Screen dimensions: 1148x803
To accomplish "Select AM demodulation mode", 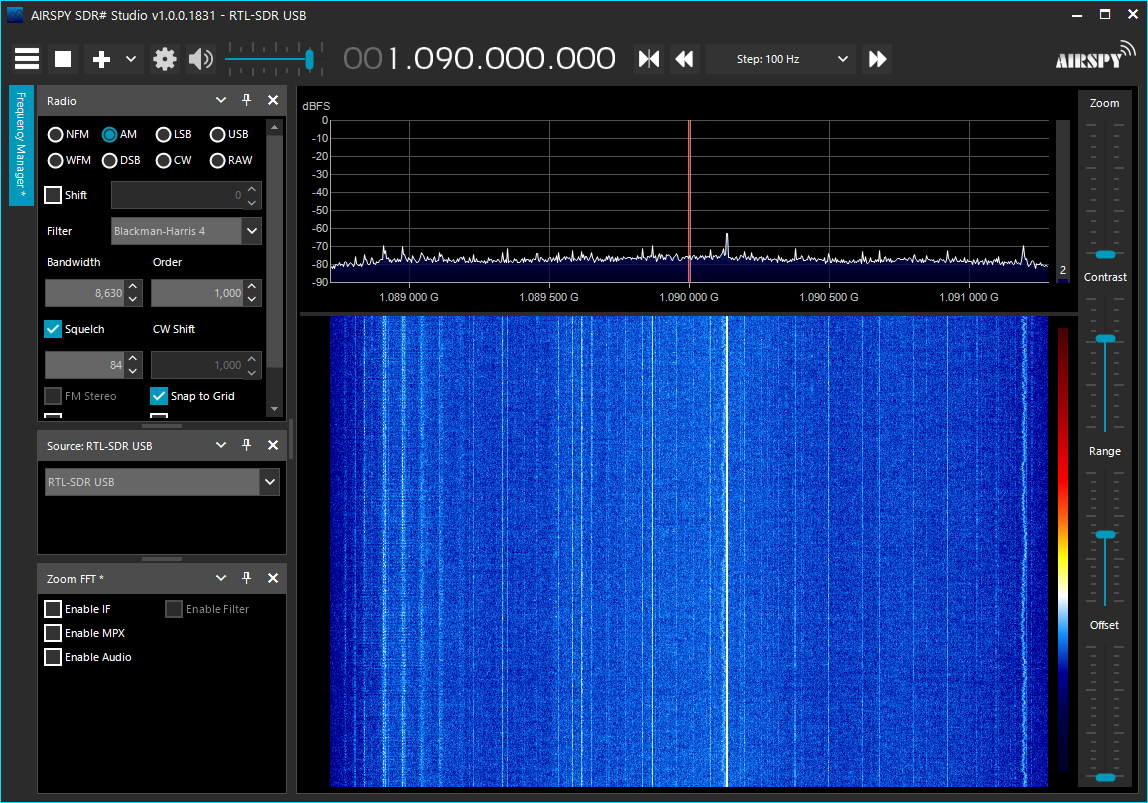I will 110,135.
